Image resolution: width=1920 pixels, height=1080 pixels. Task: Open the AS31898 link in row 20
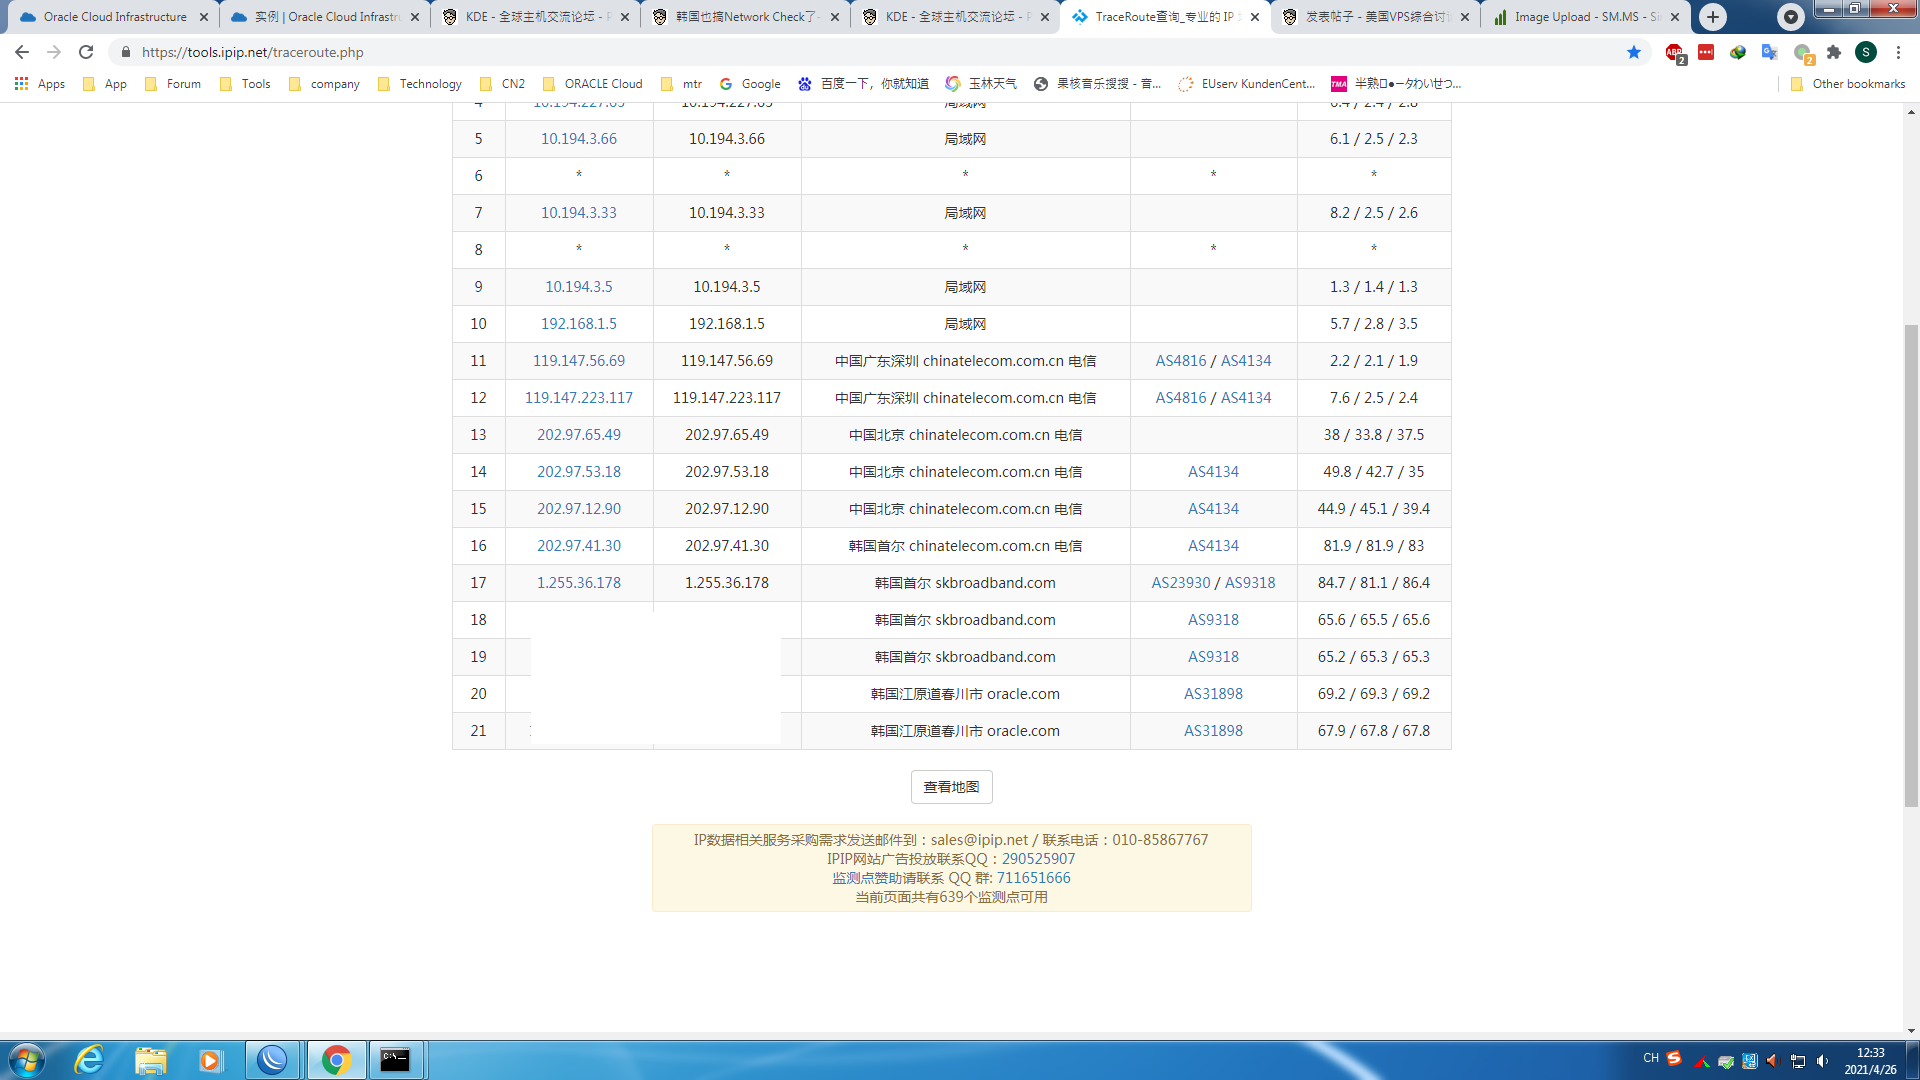pyautogui.click(x=1213, y=694)
